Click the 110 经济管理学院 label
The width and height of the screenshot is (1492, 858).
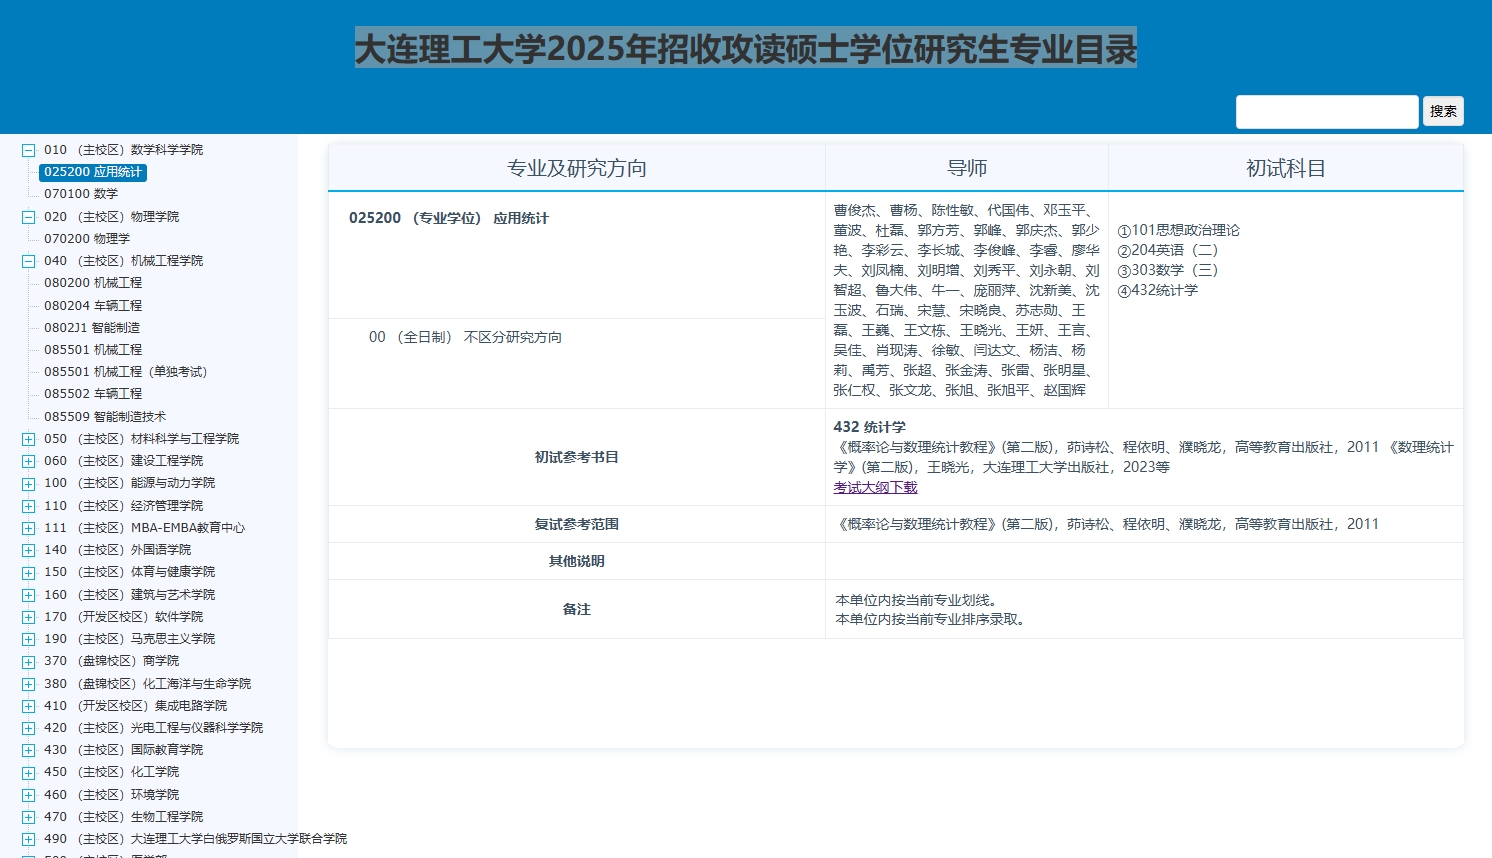click(123, 506)
